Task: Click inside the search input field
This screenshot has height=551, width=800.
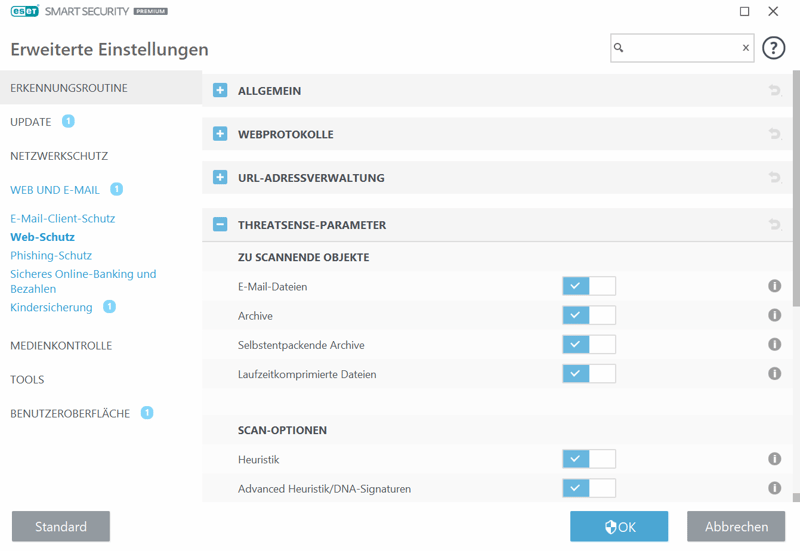Action: (x=680, y=48)
